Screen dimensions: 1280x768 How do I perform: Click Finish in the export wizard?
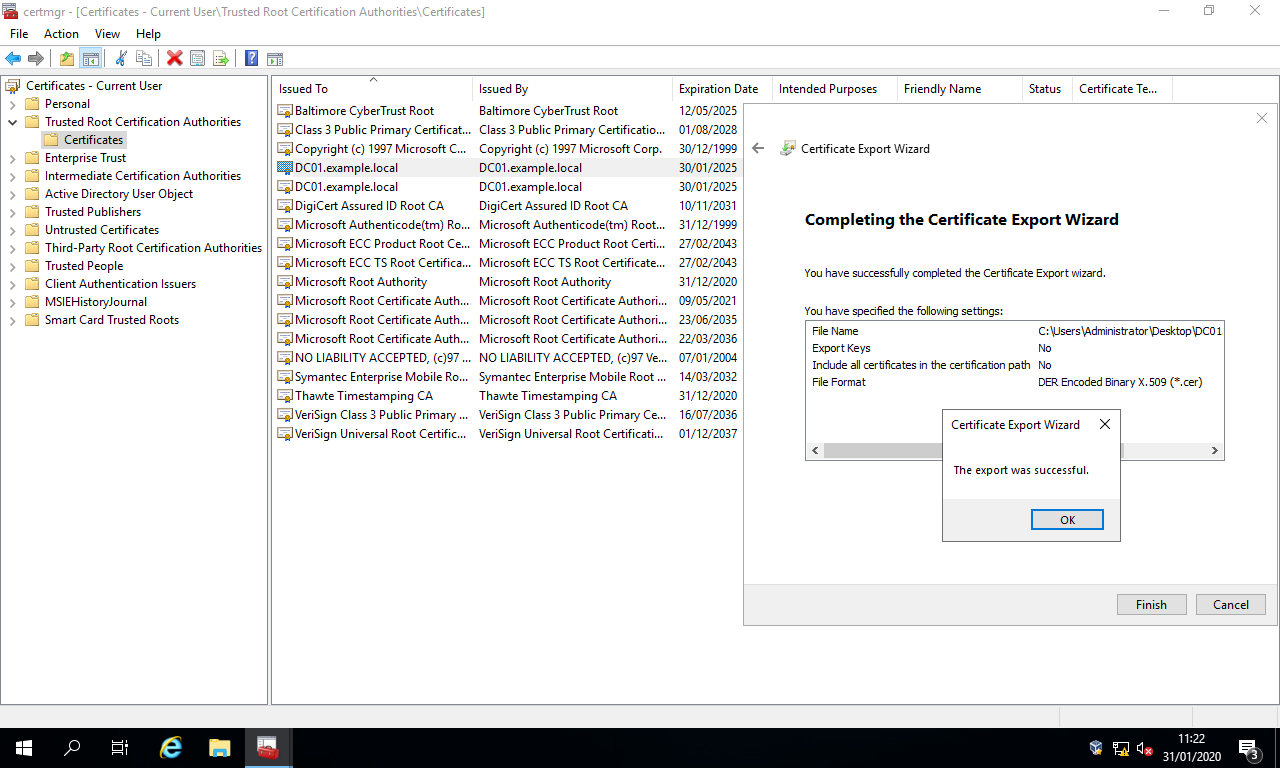pos(1151,604)
